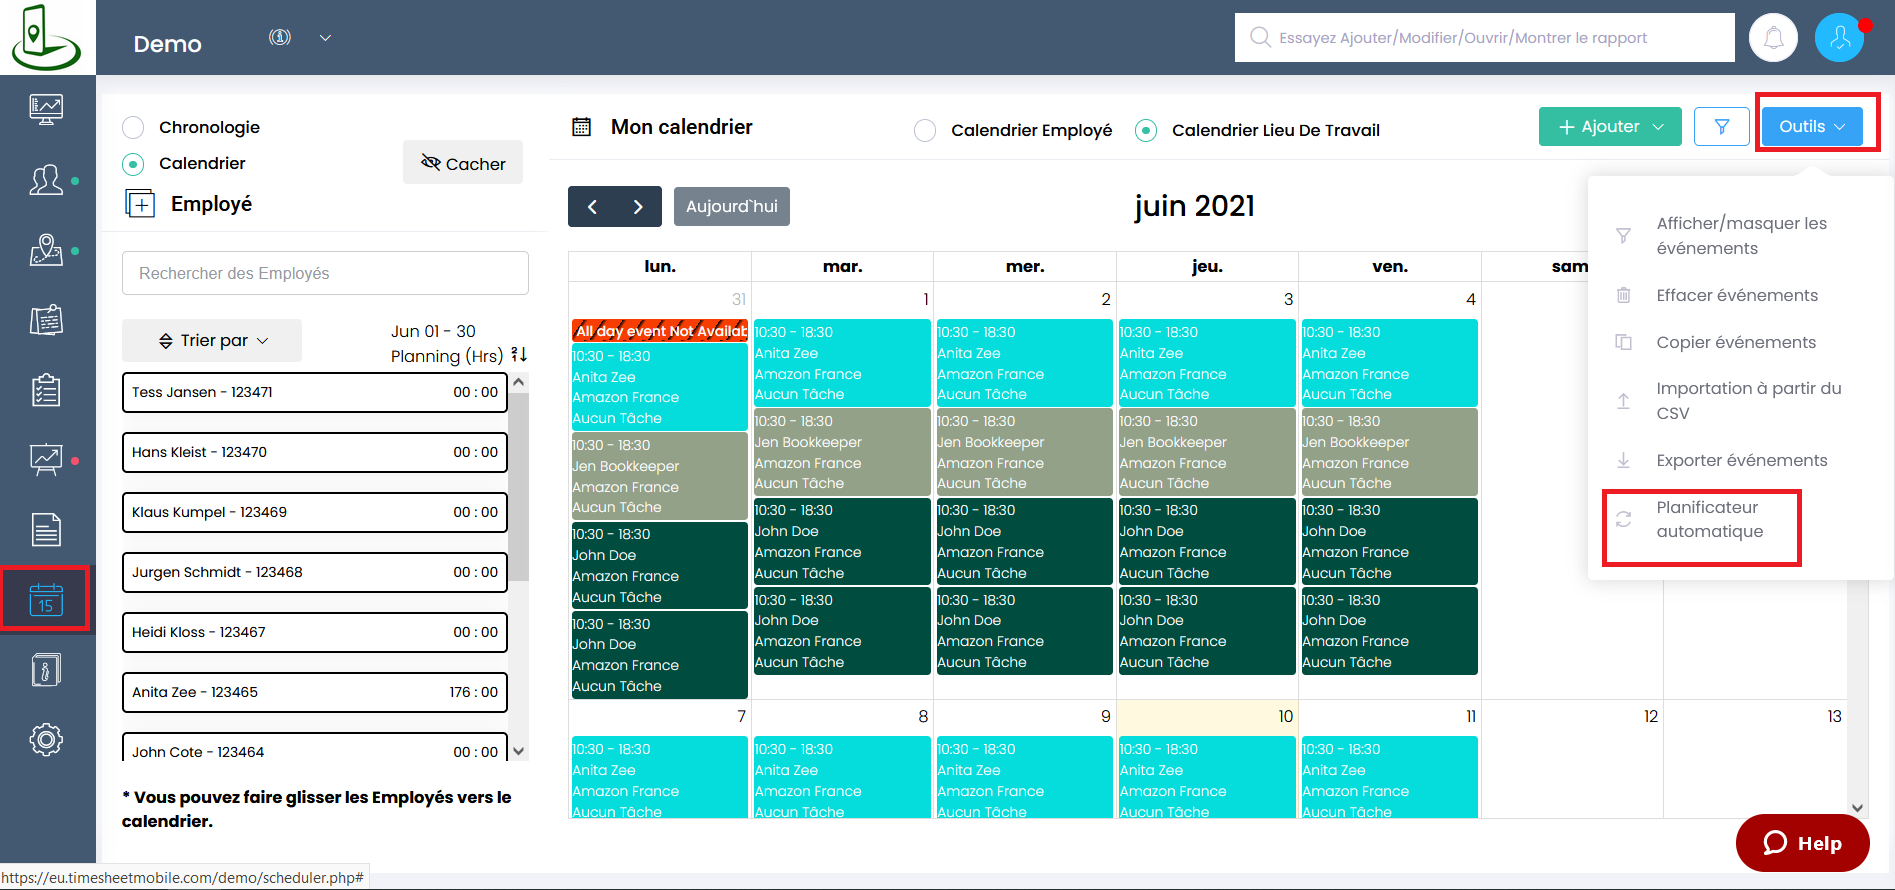
Task: Select Exporter événements menu item
Action: pyautogui.click(x=1741, y=461)
